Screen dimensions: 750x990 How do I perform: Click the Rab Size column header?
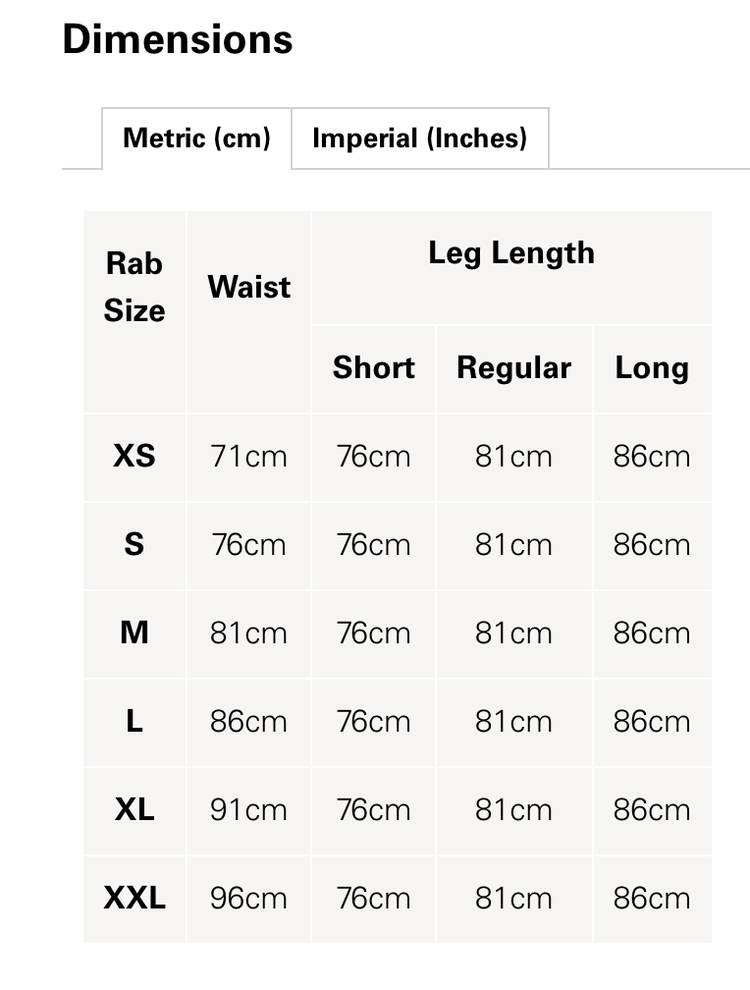click(134, 287)
